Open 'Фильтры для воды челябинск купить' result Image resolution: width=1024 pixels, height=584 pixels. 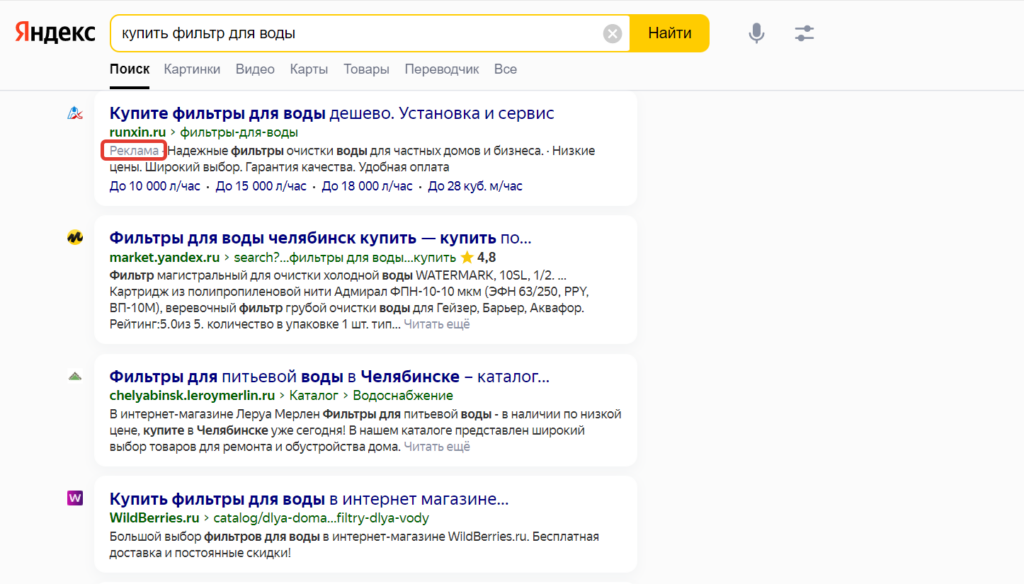tap(320, 238)
